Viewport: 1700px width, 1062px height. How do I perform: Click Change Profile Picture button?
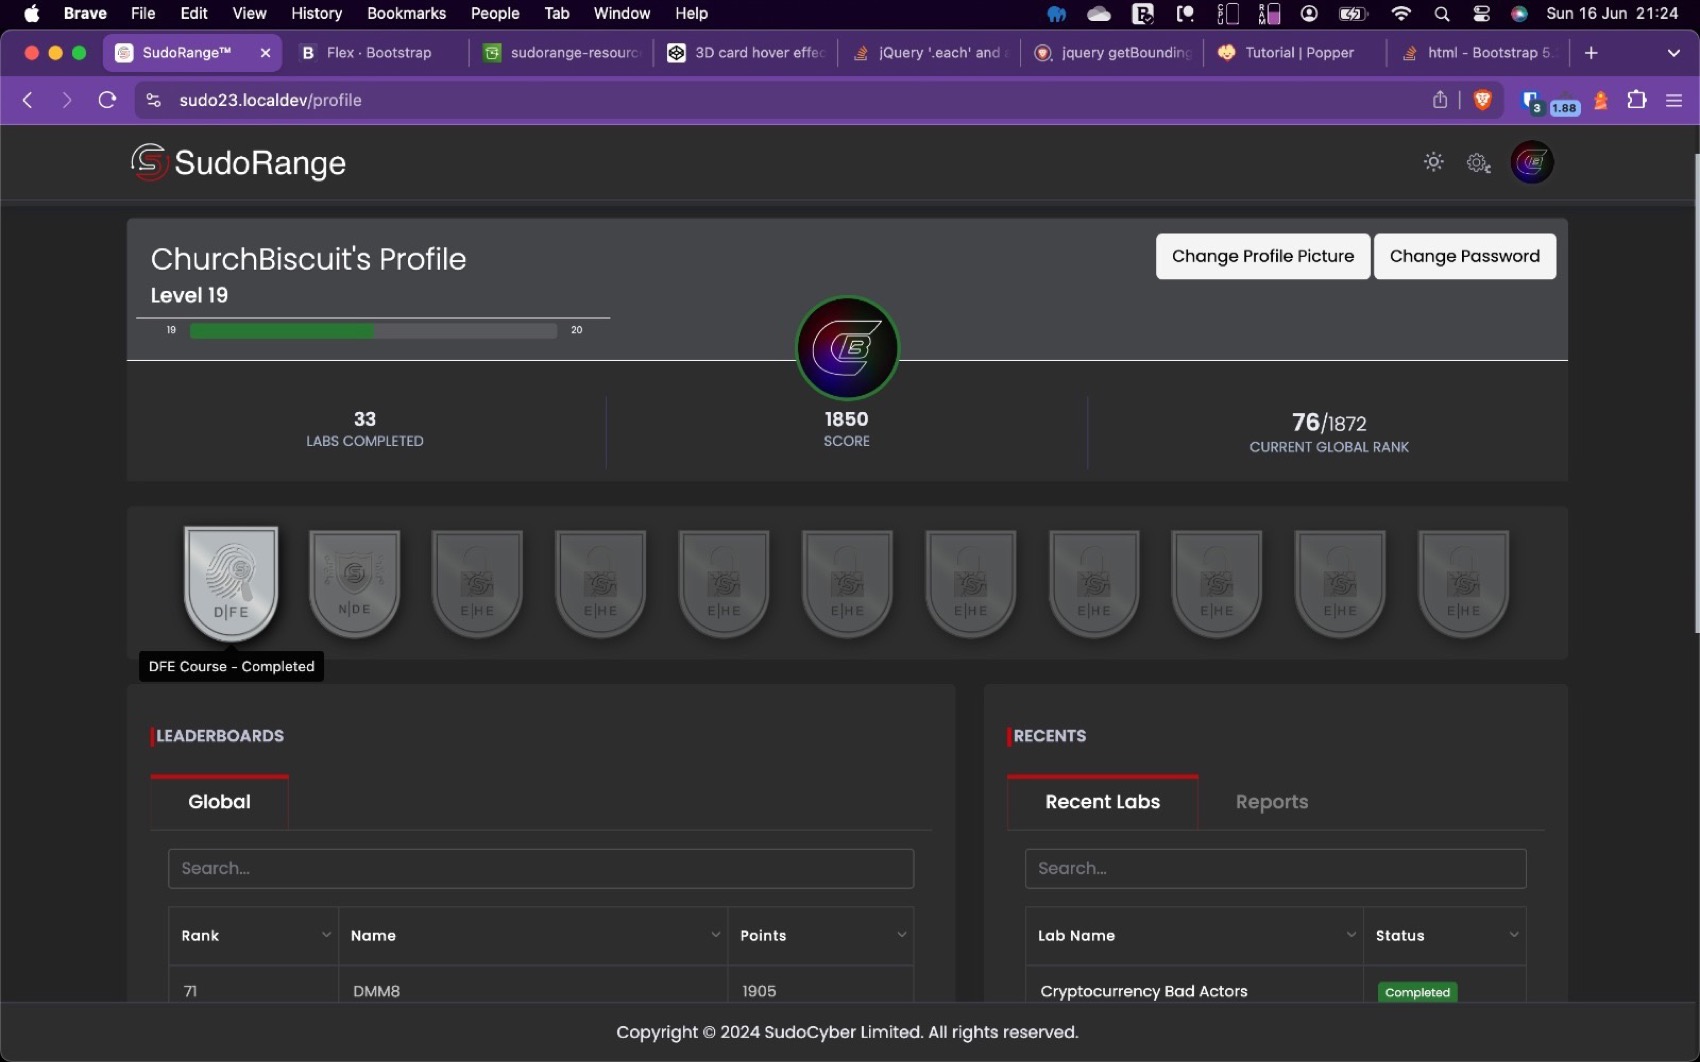[x=1262, y=256]
